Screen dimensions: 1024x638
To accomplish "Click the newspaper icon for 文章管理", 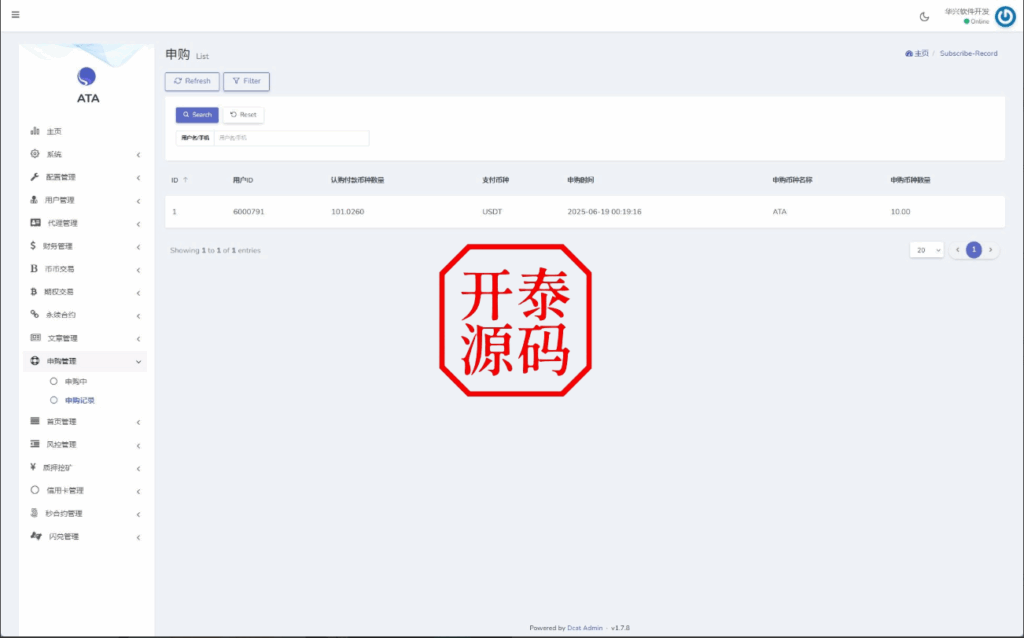I will (35, 338).
